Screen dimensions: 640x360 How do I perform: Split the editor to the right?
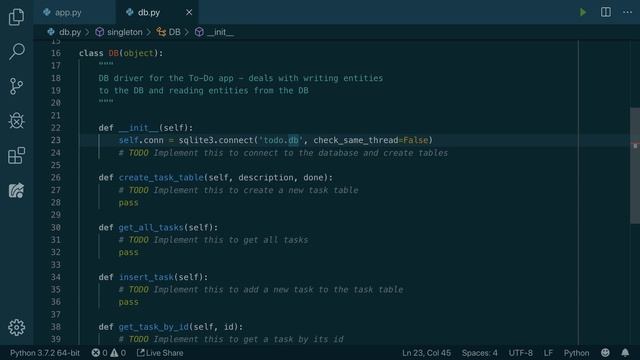[x=606, y=12]
